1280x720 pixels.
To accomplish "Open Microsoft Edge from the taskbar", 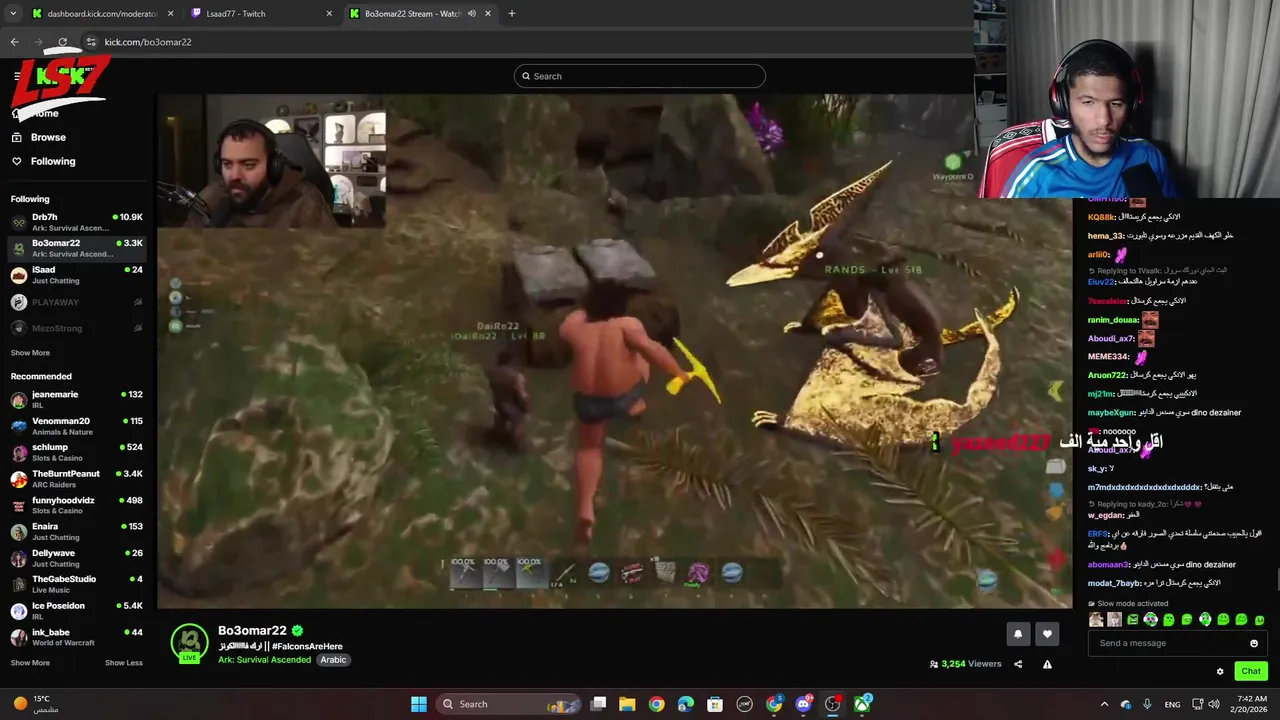I will tap(686, 704).
